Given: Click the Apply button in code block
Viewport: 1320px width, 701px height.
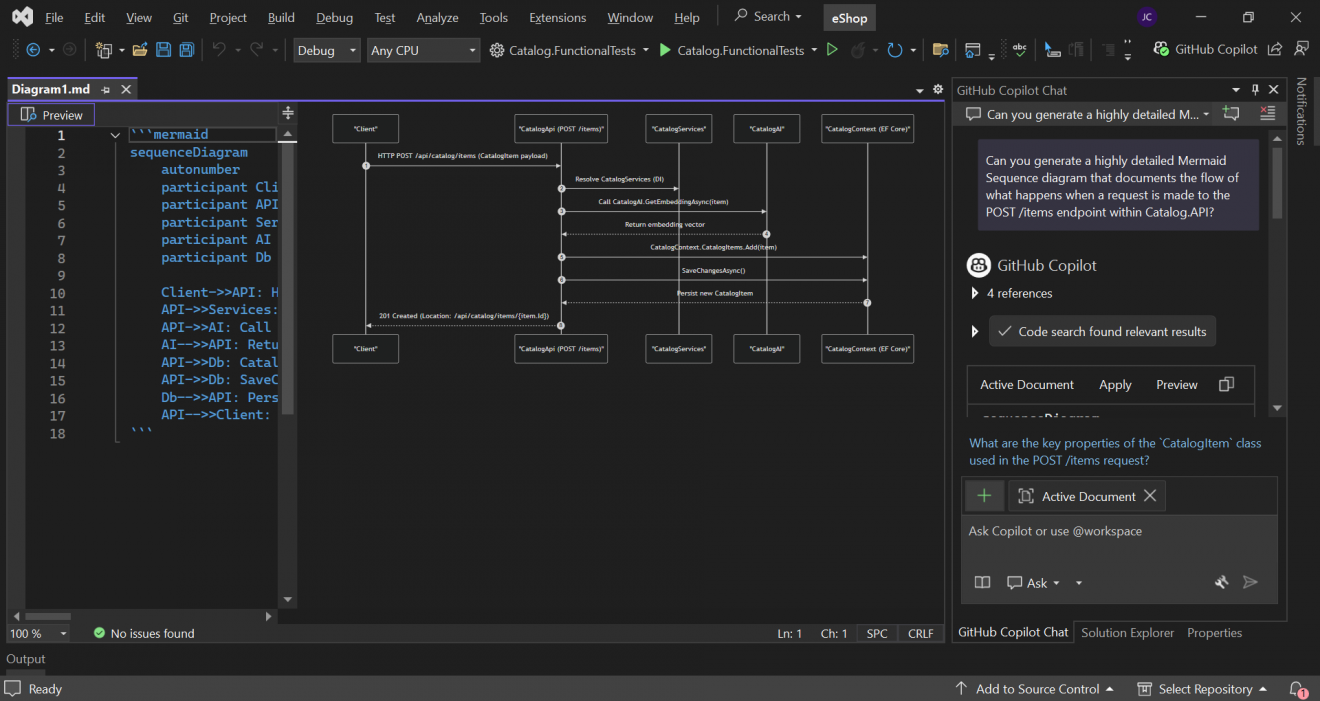Looking at the screenshot, I should pos(1115,385).
